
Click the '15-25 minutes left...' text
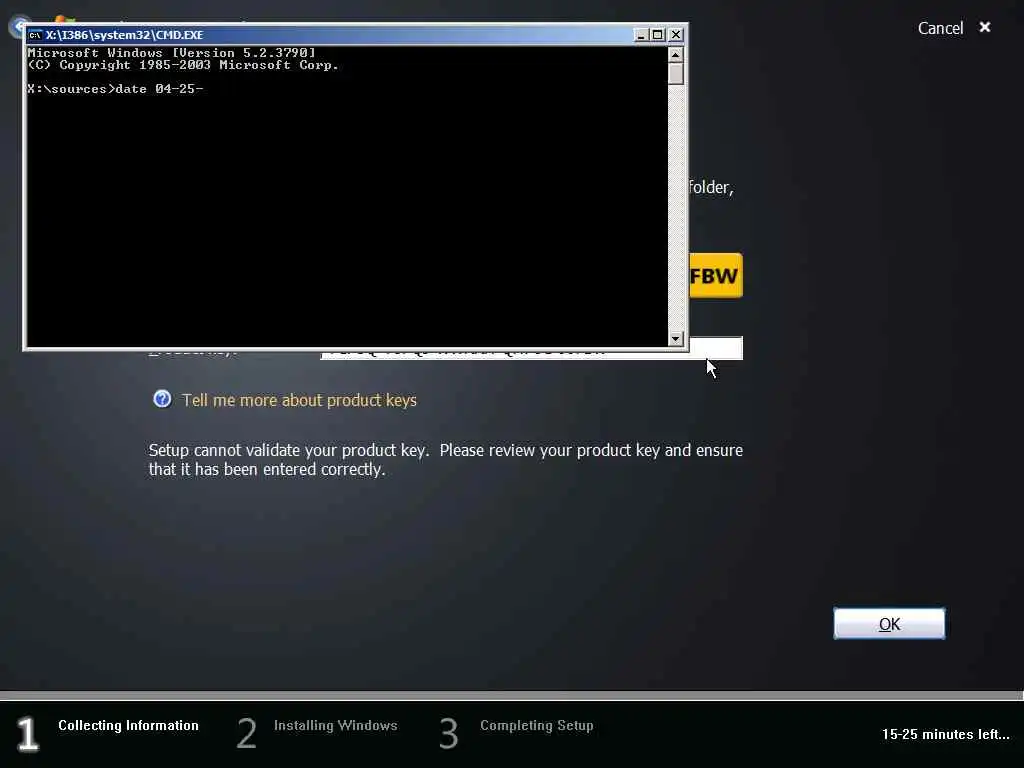coord(946,734)
